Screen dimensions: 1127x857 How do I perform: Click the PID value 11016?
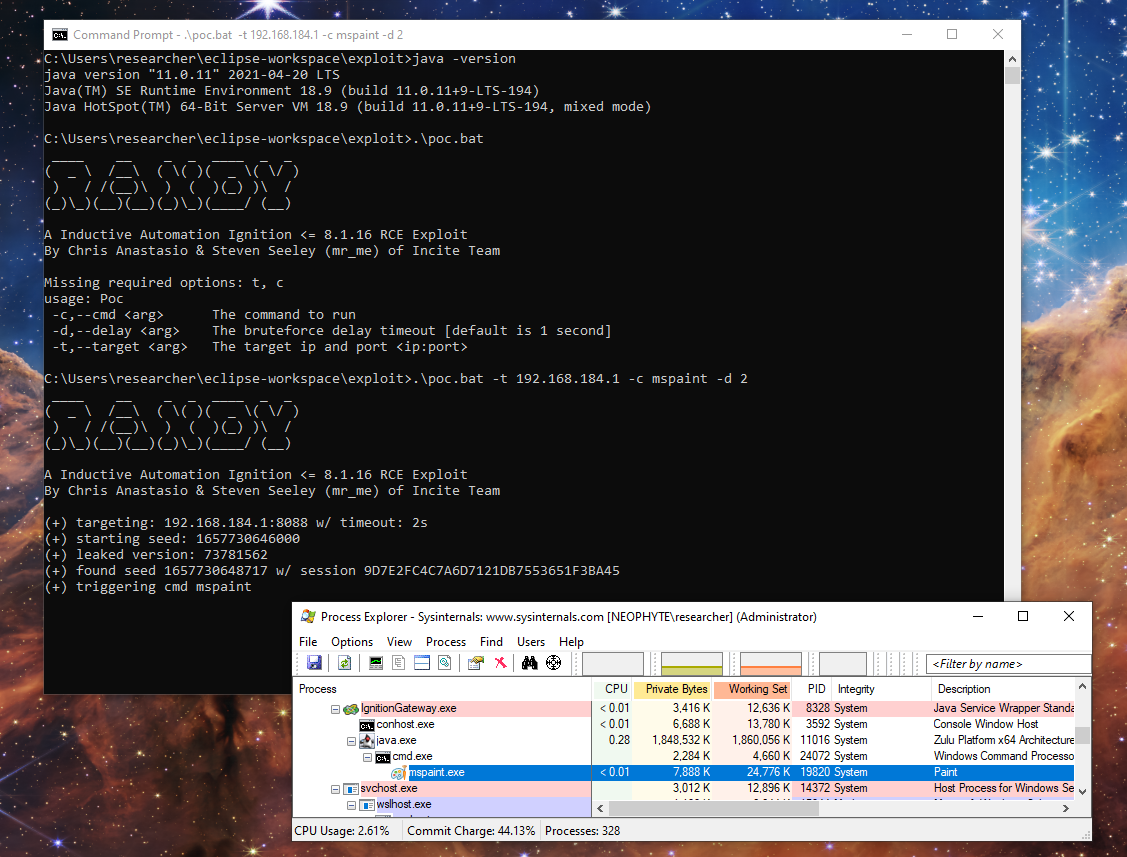(x=816, y=740)
